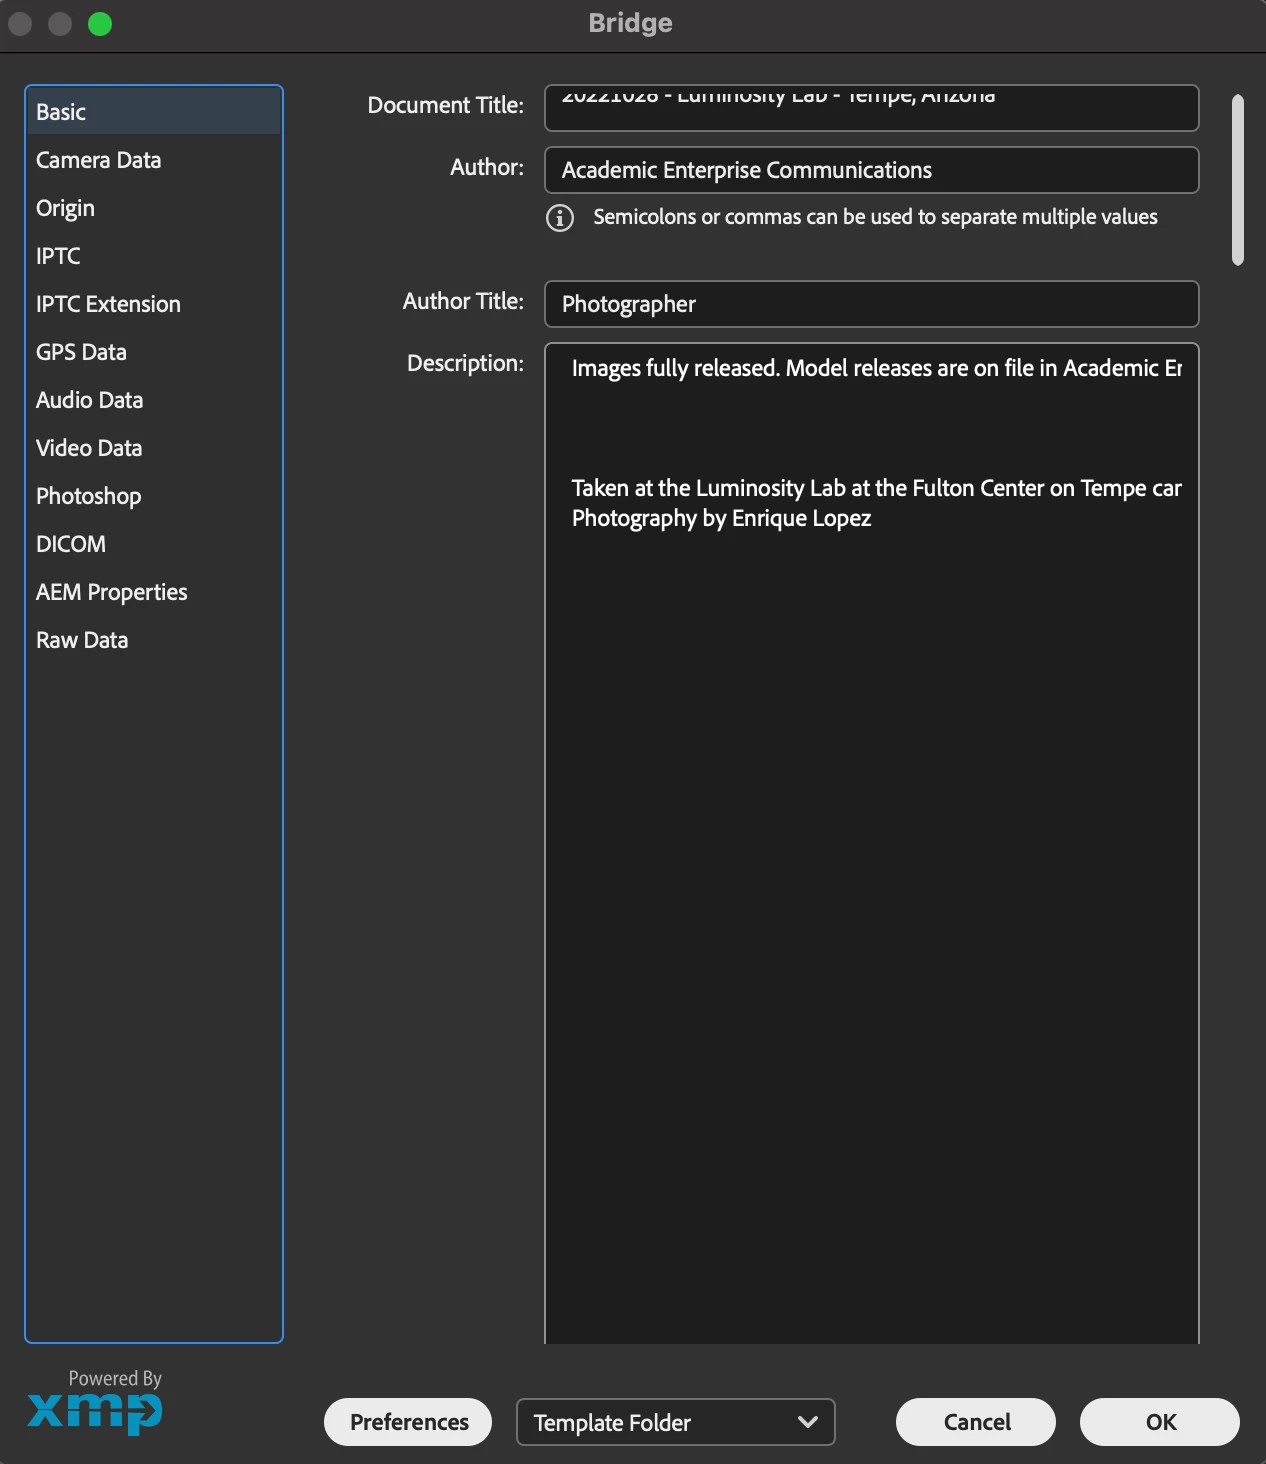Screen dimensions: 1266x1464
Task: Click inside the Description text area
Action: [871, 843]
